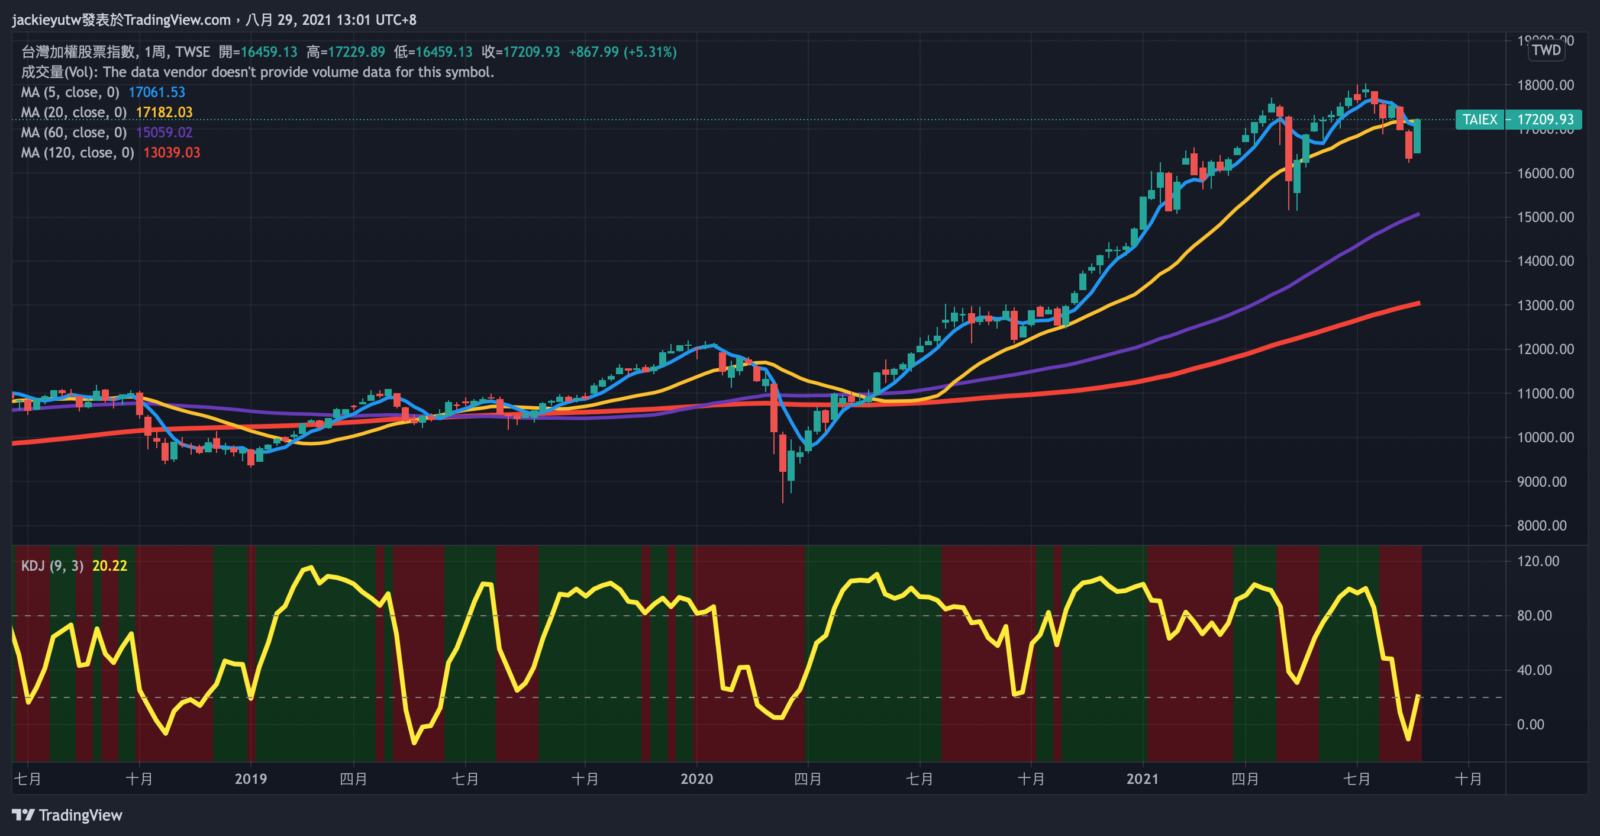Image resolution: width=1600 pixels, height=836 pixels.
Task: Select the MA (20, close, 0) indicator legend
Action: tap(74, 112)
